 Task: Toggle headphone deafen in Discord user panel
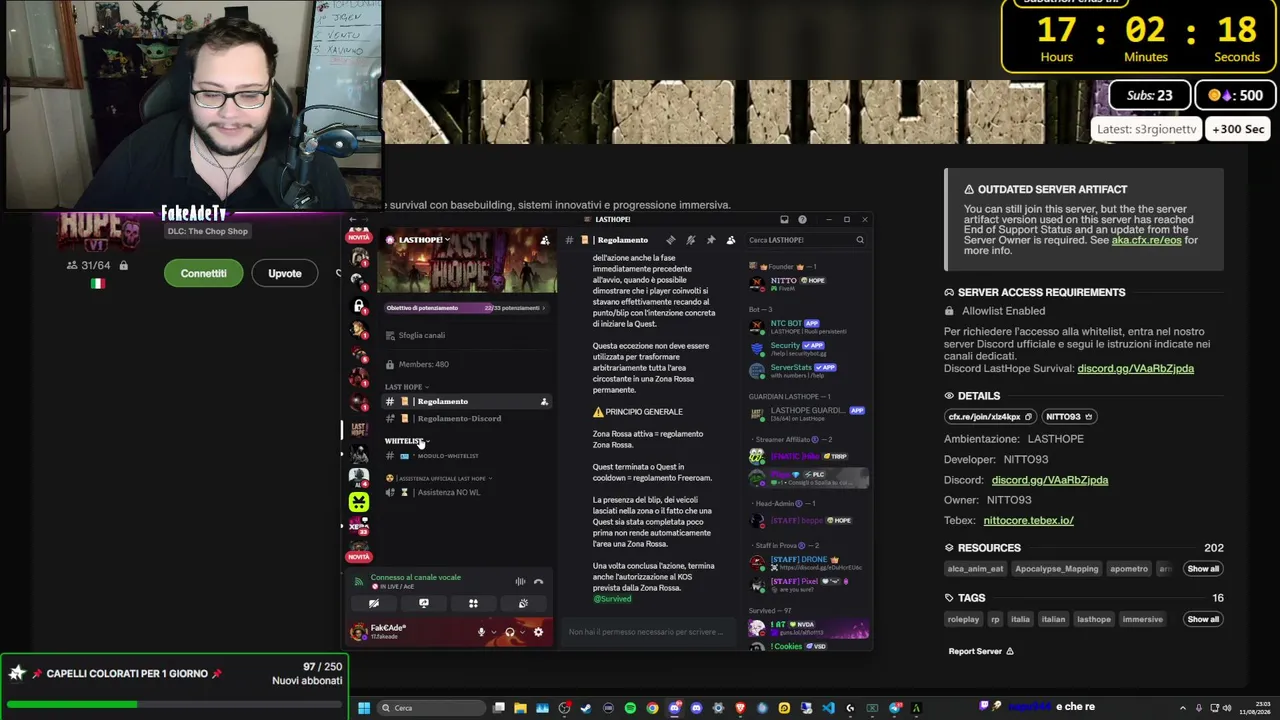[510, 632]
